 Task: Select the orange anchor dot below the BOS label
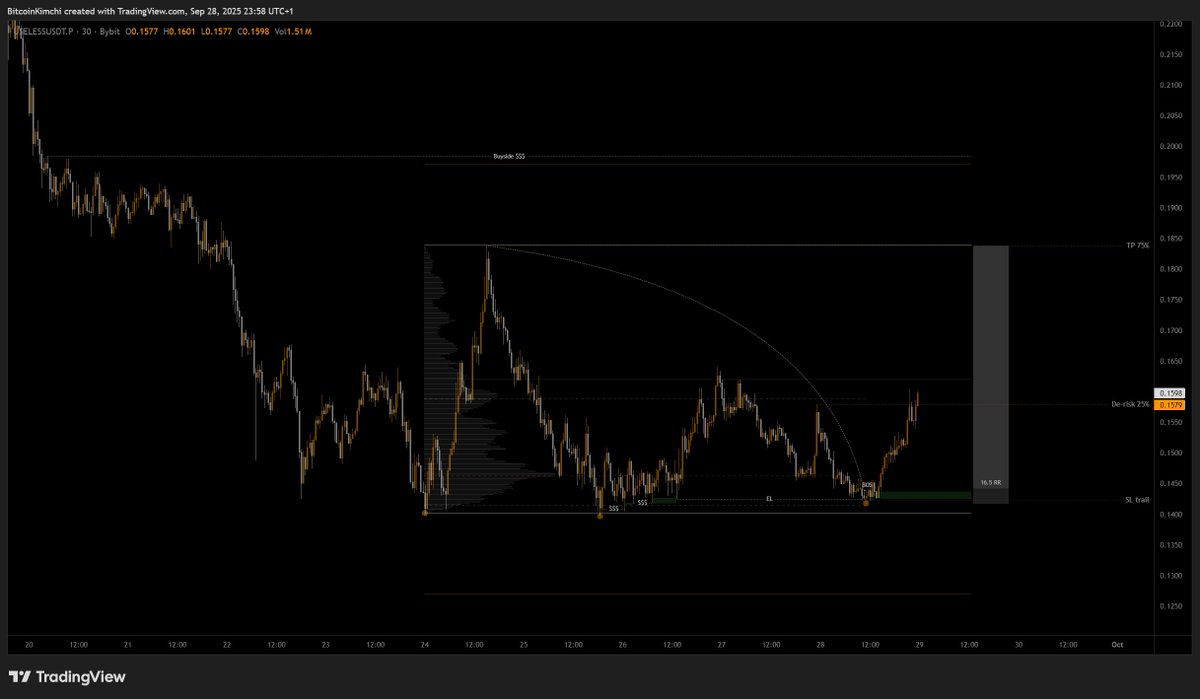coord(866,503)
